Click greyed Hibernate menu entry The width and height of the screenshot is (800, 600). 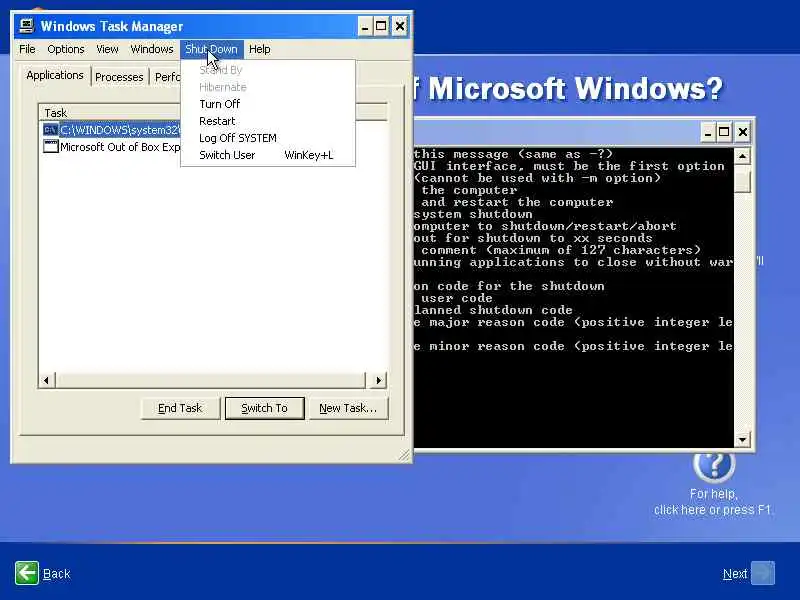[x=267, y=87]
